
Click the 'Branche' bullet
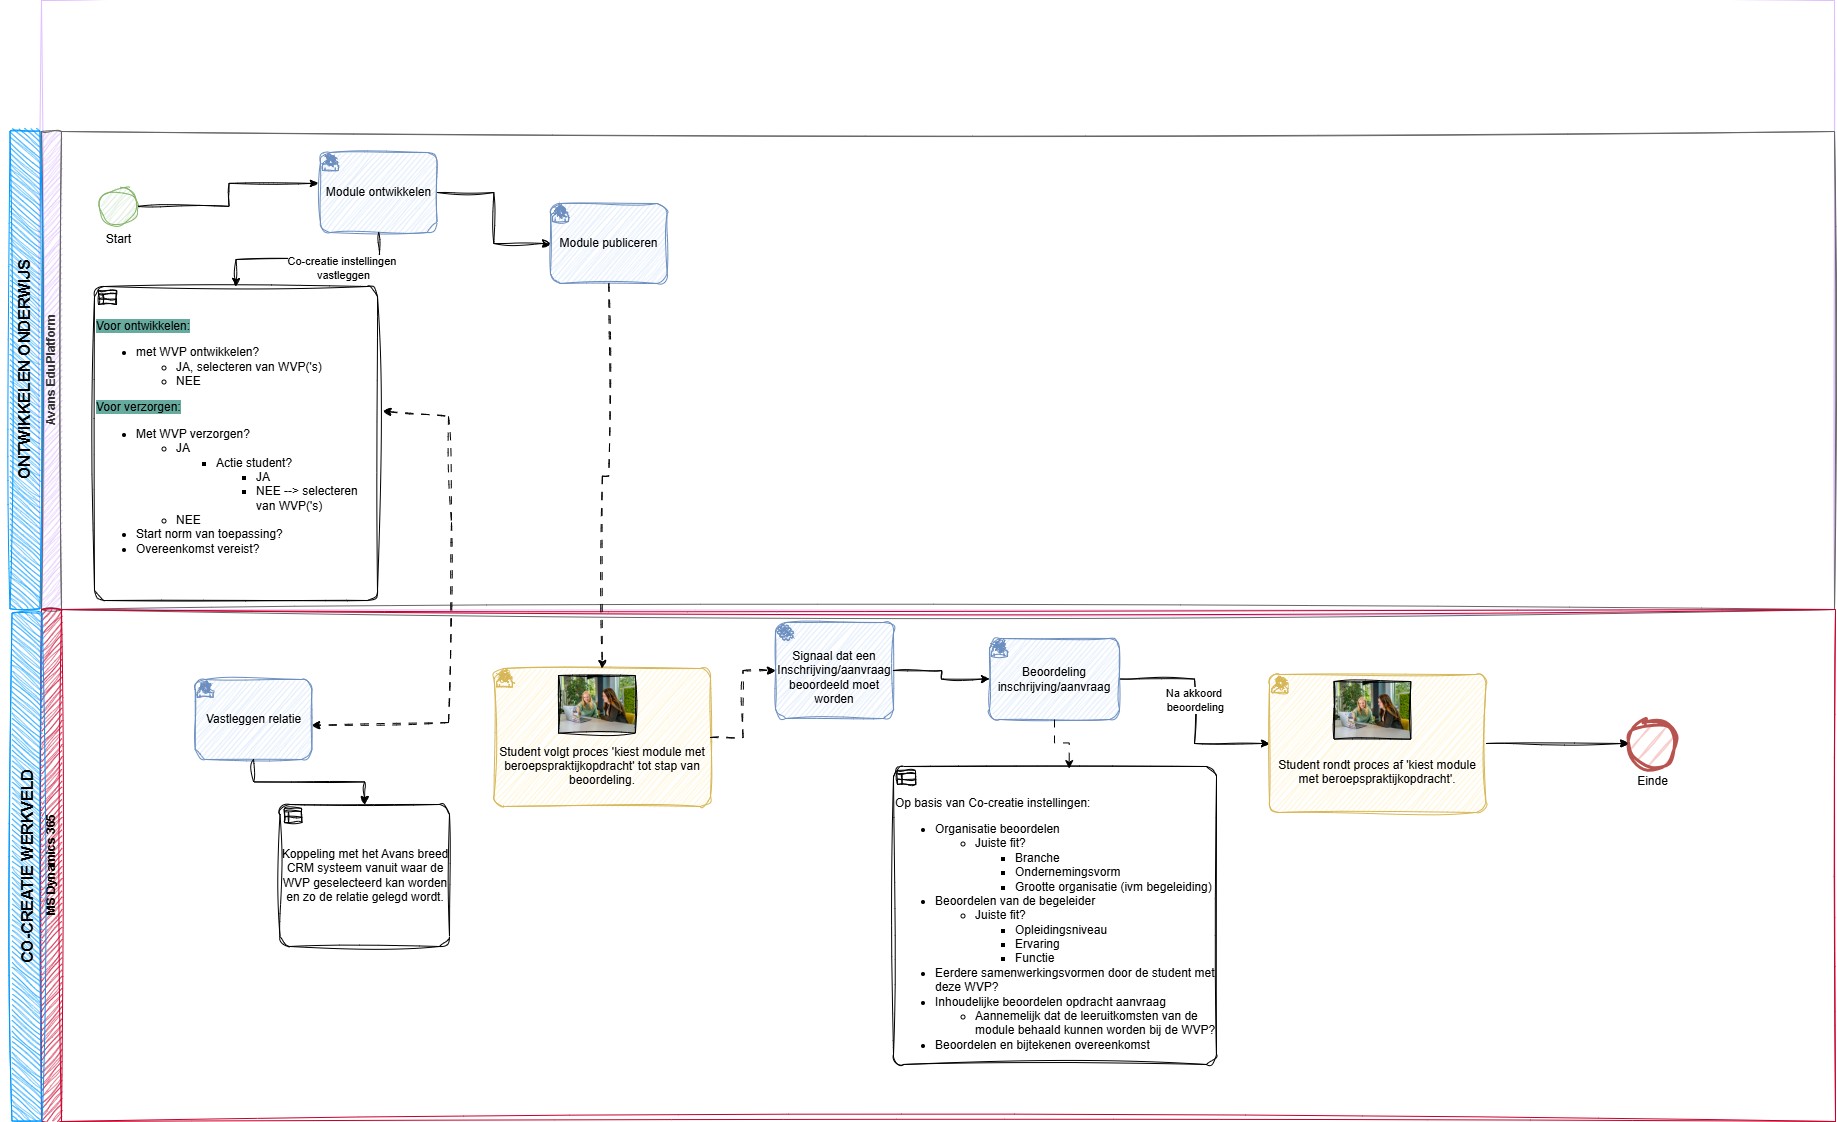pyautogui.click(x=1037, y=858)
